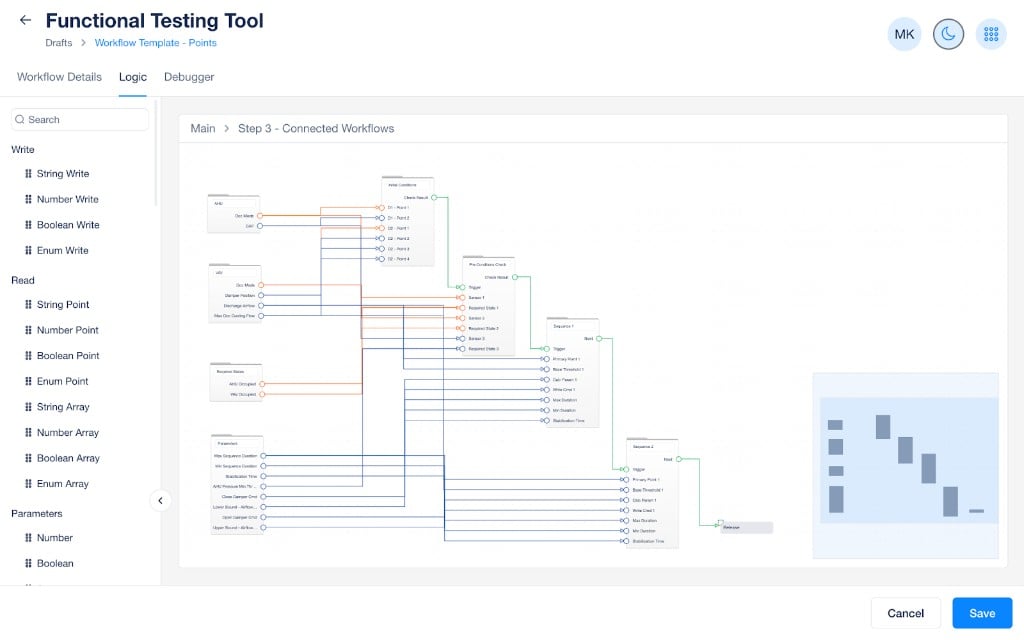
Task: Grab the drag handle for Enum Array
Action: click(28, 483)
